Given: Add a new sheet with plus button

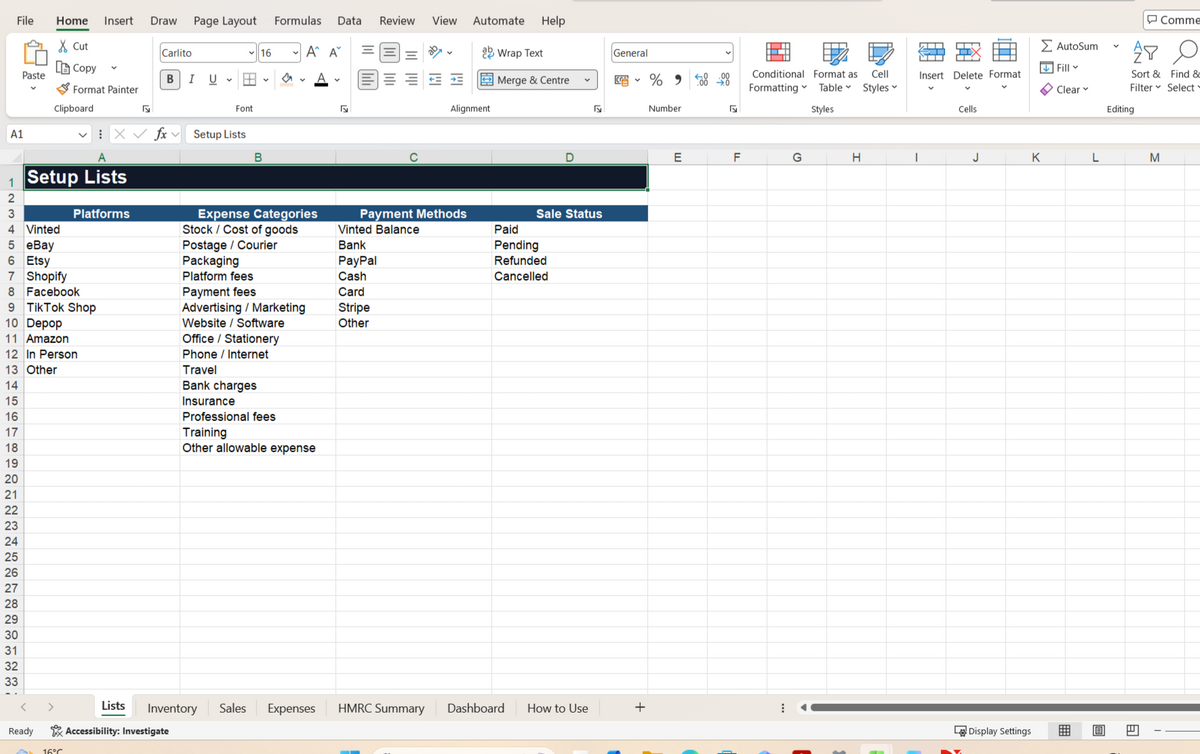Looking at the screenshot, I should click(640, 708).
